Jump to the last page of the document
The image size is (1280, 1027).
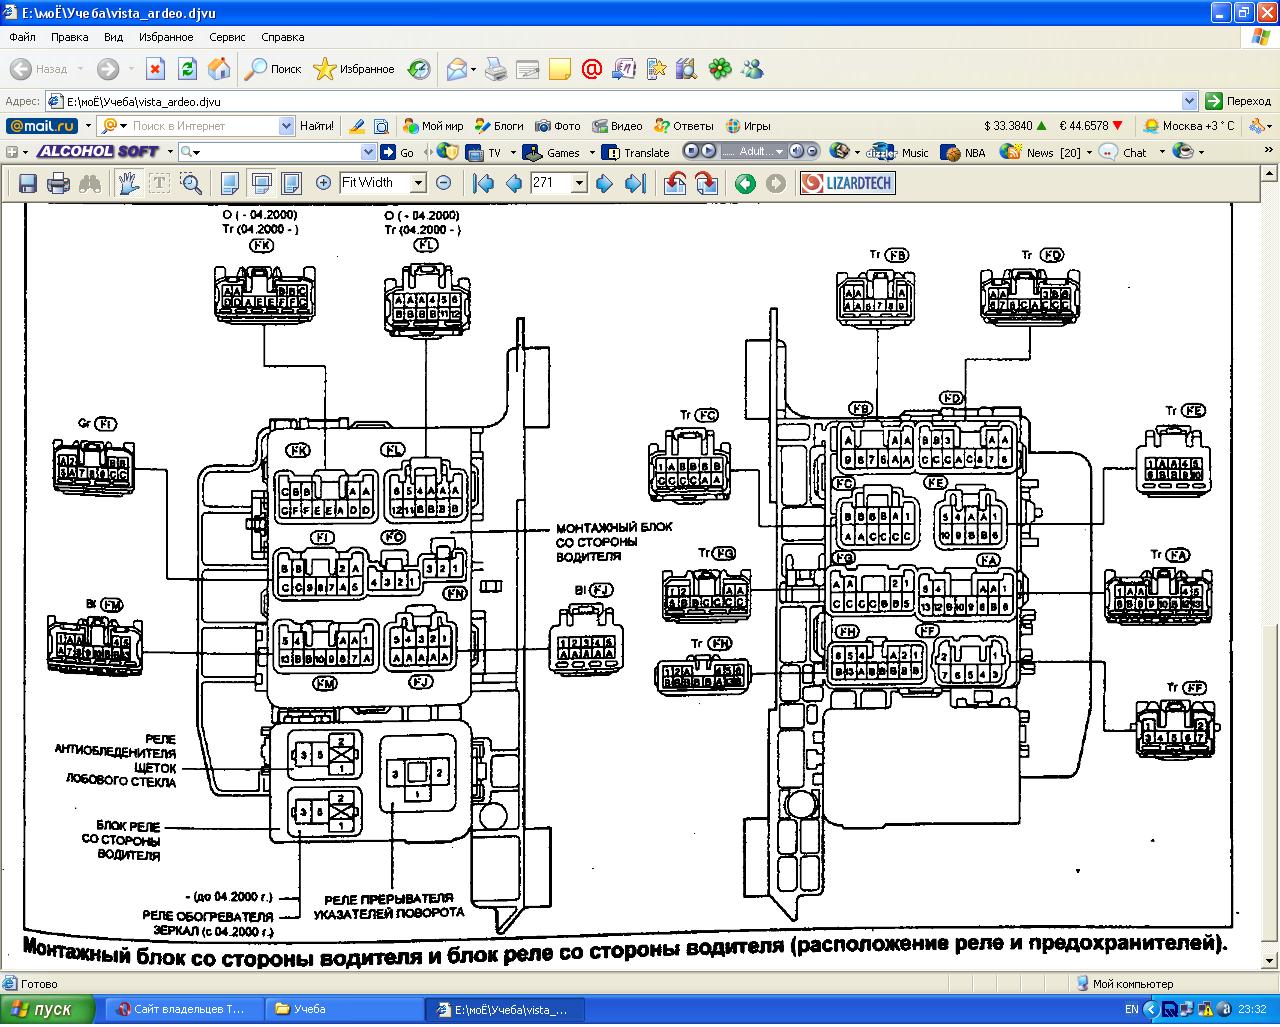pyautogui.click(x=635, y=183)
